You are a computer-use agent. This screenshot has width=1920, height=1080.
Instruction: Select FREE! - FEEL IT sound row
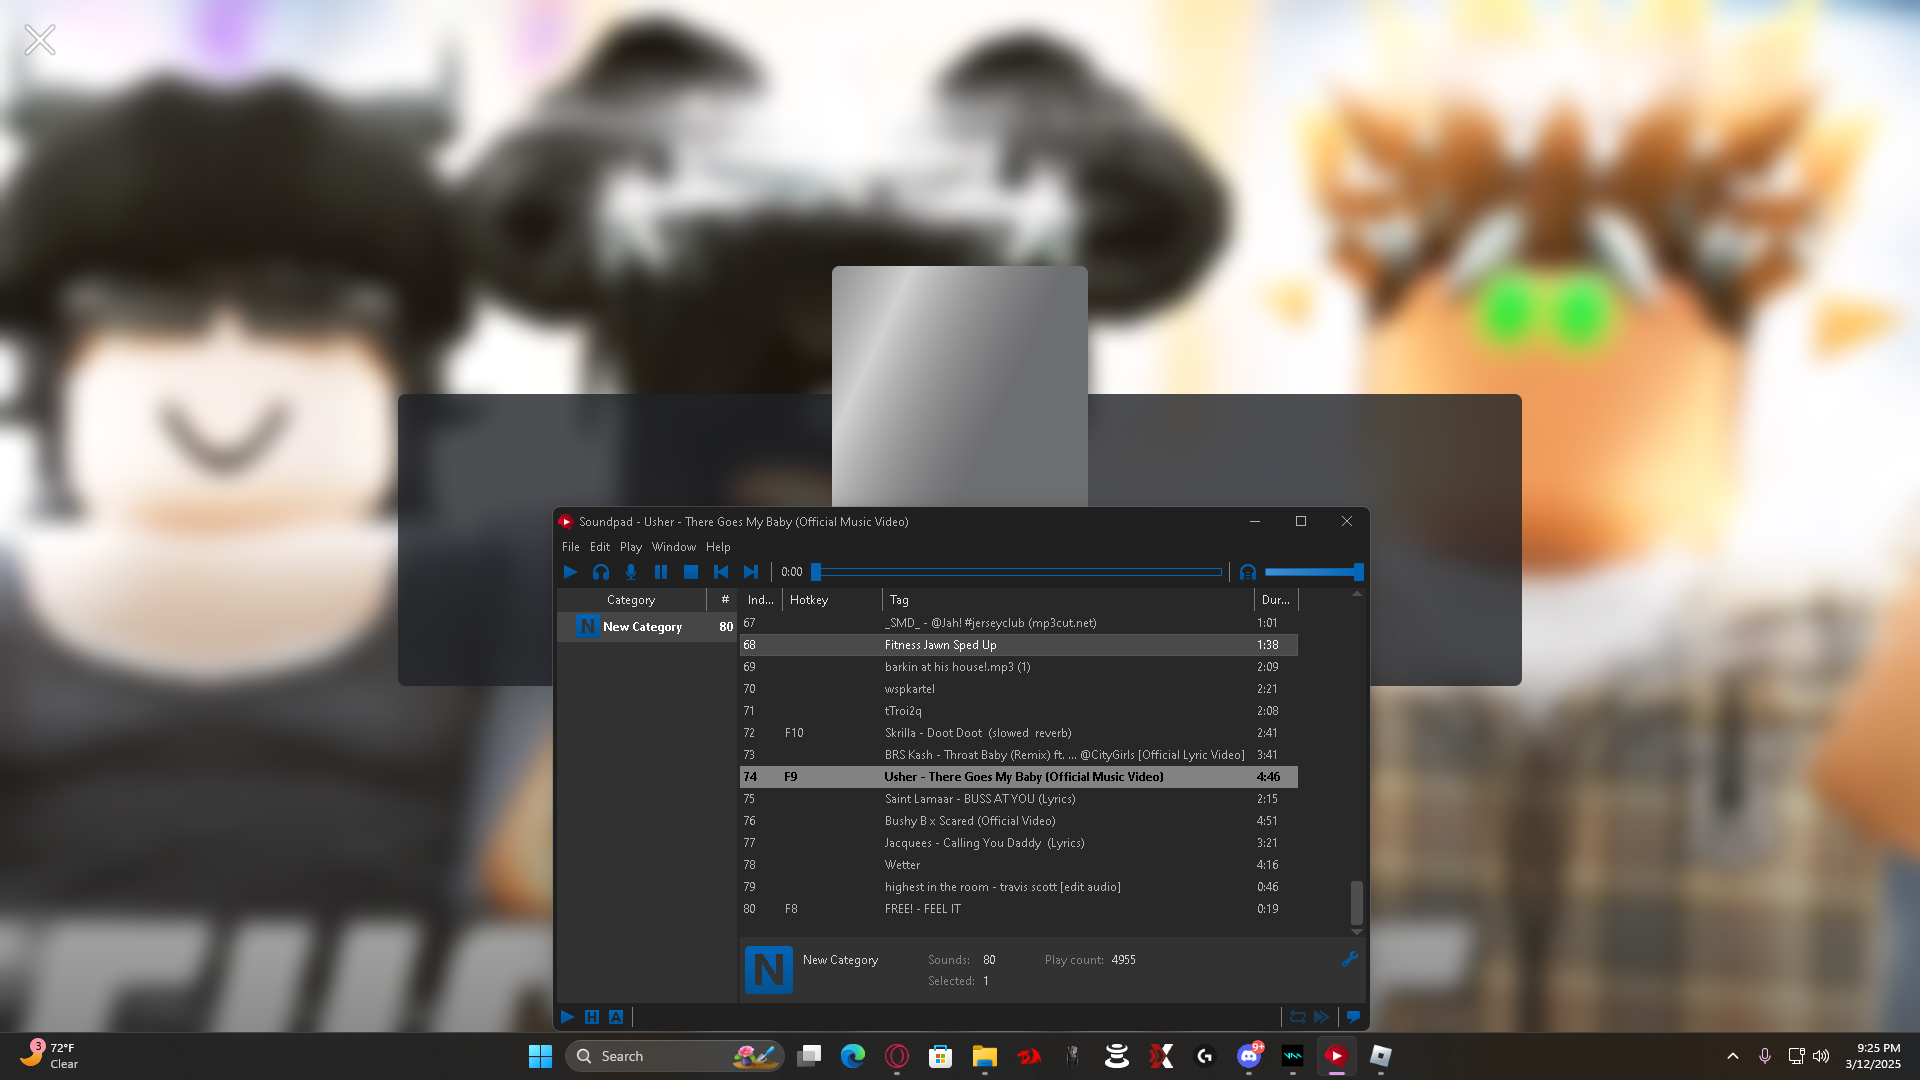[x=1019, y=909]
